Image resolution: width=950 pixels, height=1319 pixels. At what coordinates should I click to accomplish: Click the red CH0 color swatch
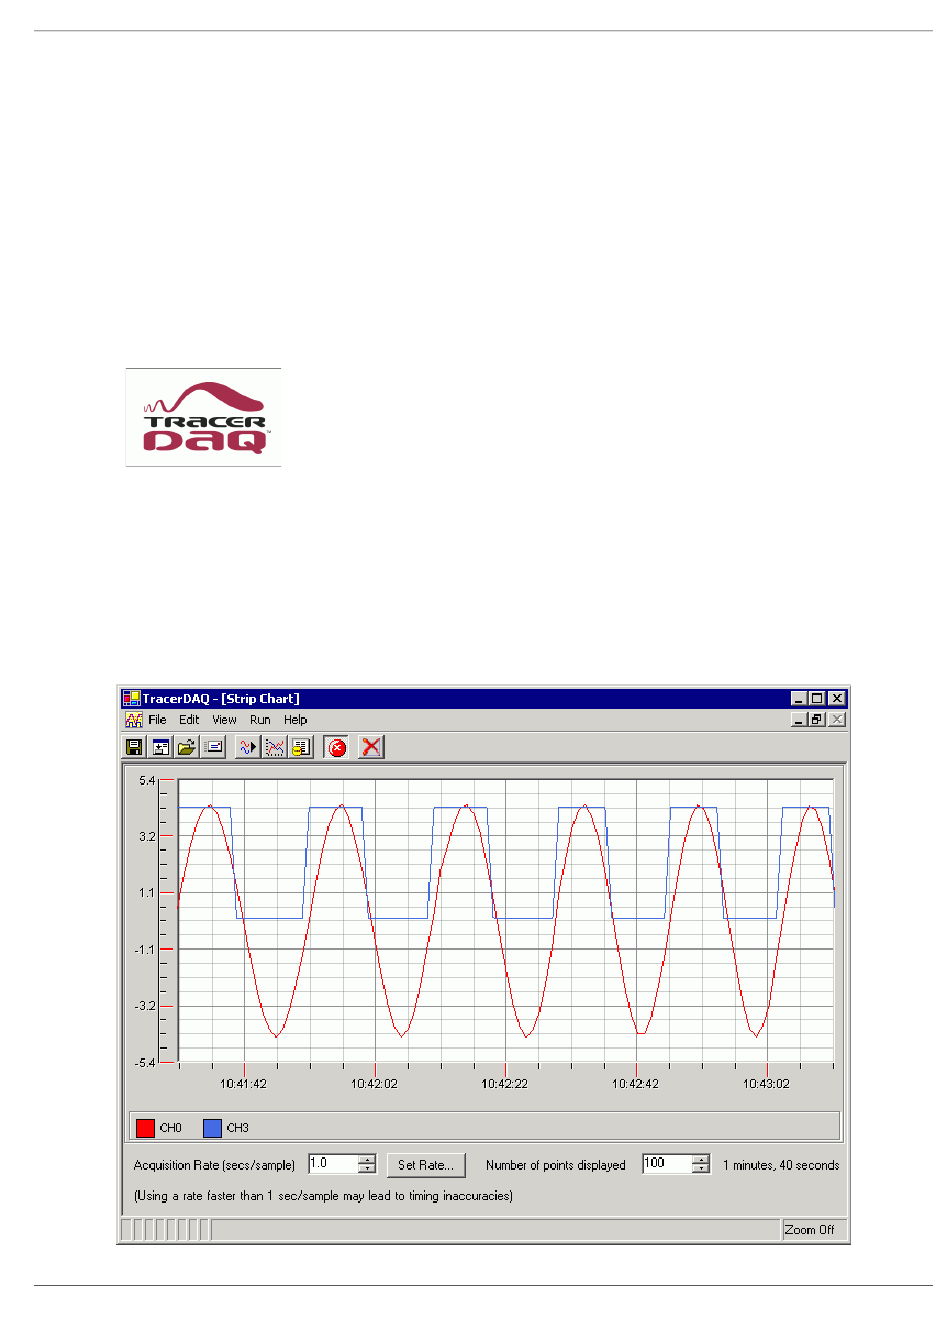tap(145, 1128)
